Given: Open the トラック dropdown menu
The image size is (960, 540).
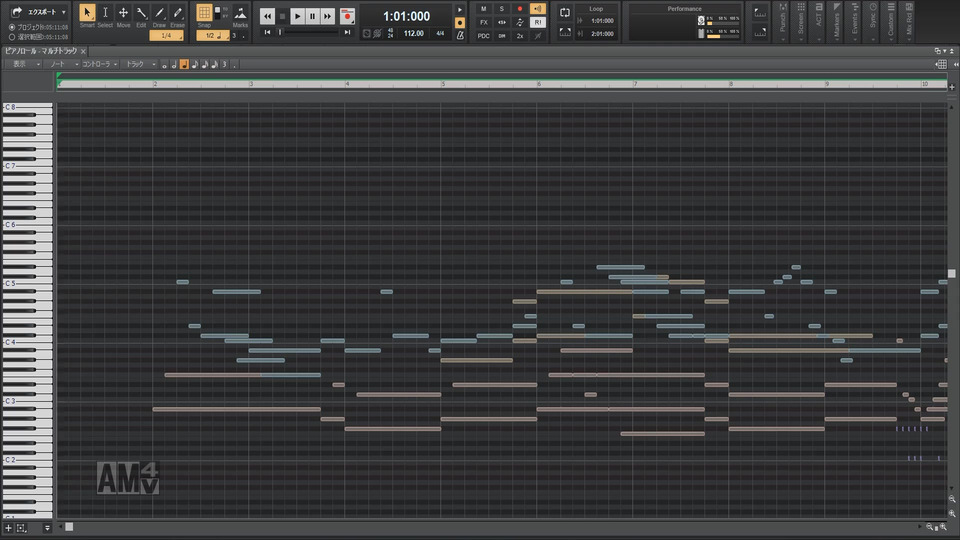Looking at the screenshot, I should (139, 64).
